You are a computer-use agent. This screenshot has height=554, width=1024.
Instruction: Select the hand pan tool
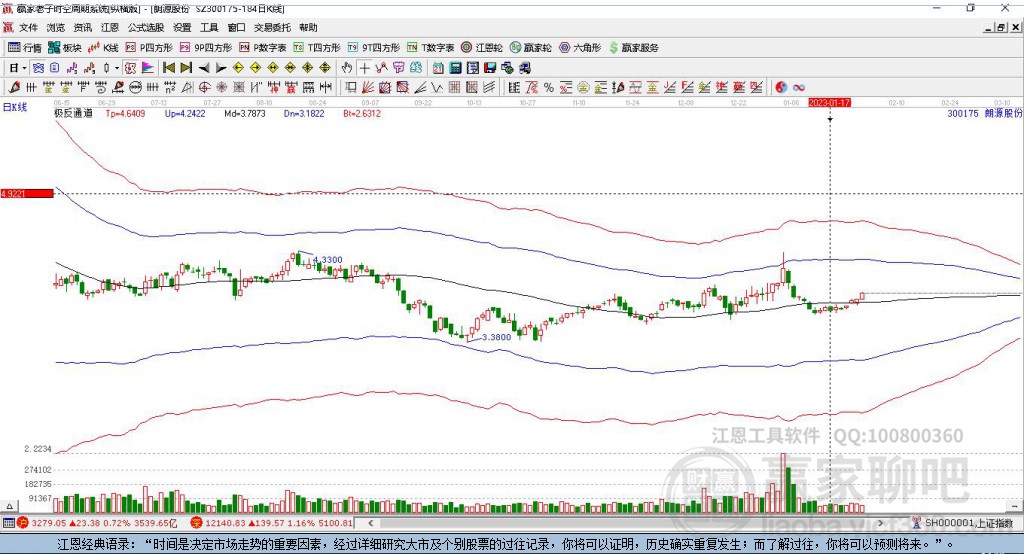point(347,68)
